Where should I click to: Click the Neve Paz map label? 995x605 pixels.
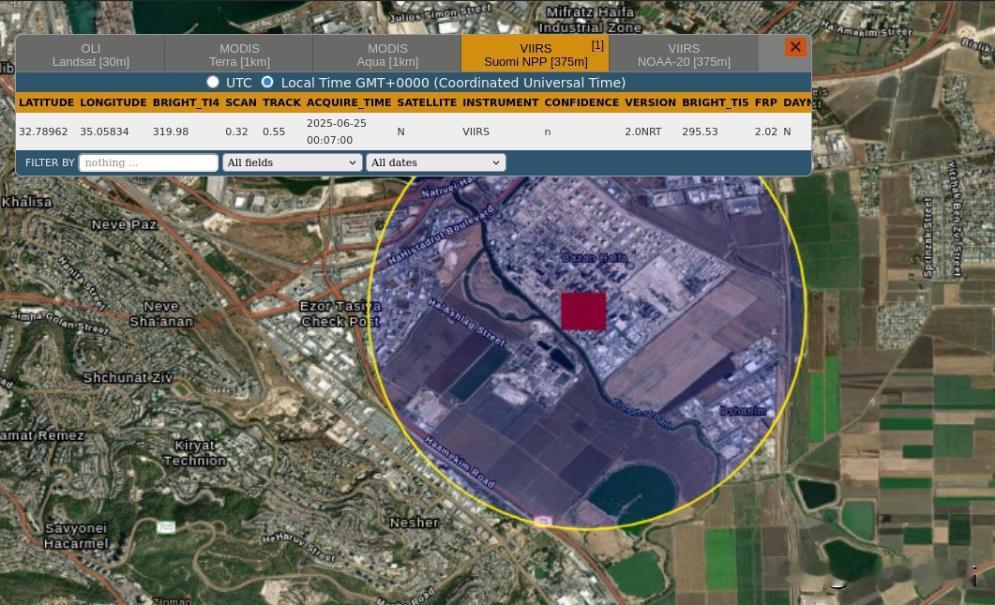click(x=124, y=225)
